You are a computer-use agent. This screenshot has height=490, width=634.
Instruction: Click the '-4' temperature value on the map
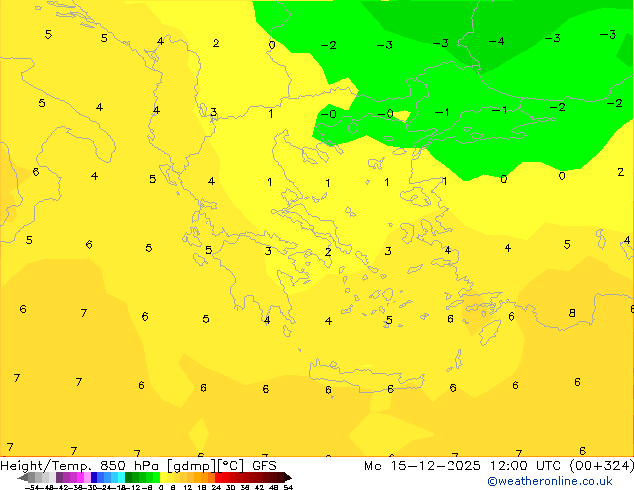point(496,41)
